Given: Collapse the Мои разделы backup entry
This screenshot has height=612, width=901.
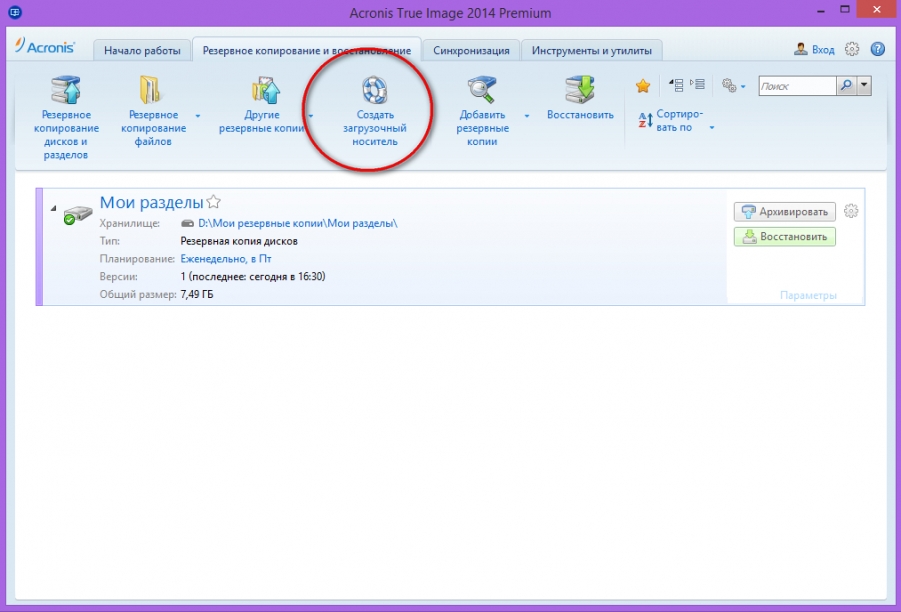Looking at the screenshot, I should click(x=53, y=208).
